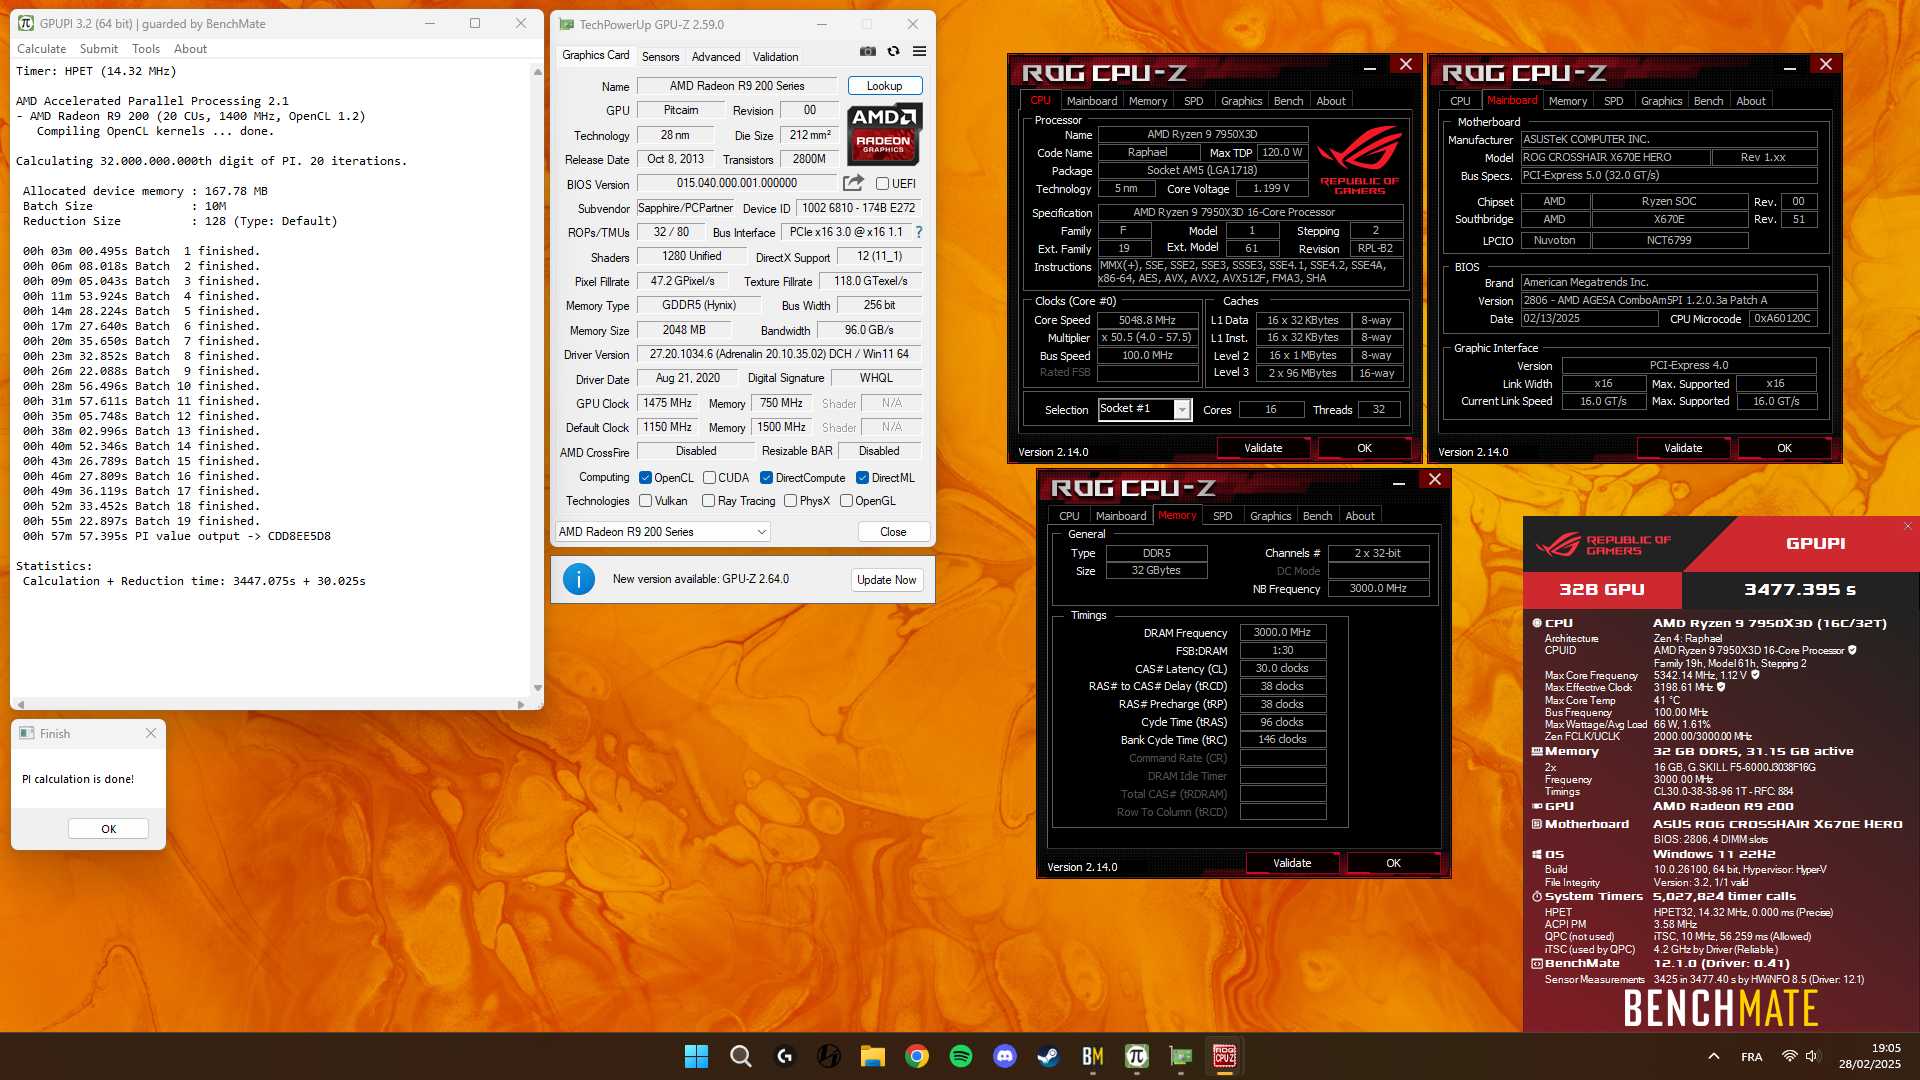This screenshot has height=1080, width=1920.
Task: Click the BIOS export share icon
Action: point(853,183)
